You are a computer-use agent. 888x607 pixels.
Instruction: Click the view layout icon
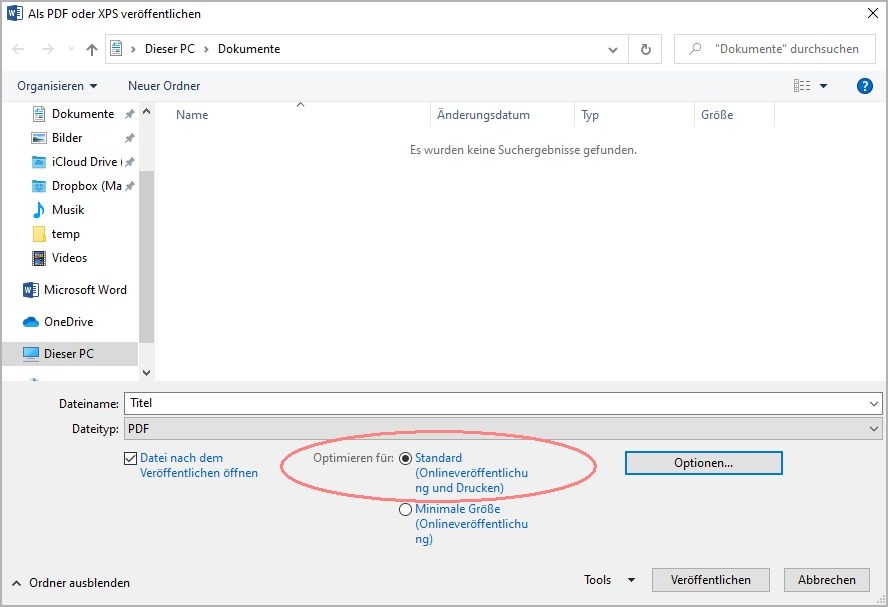point(802,86)
